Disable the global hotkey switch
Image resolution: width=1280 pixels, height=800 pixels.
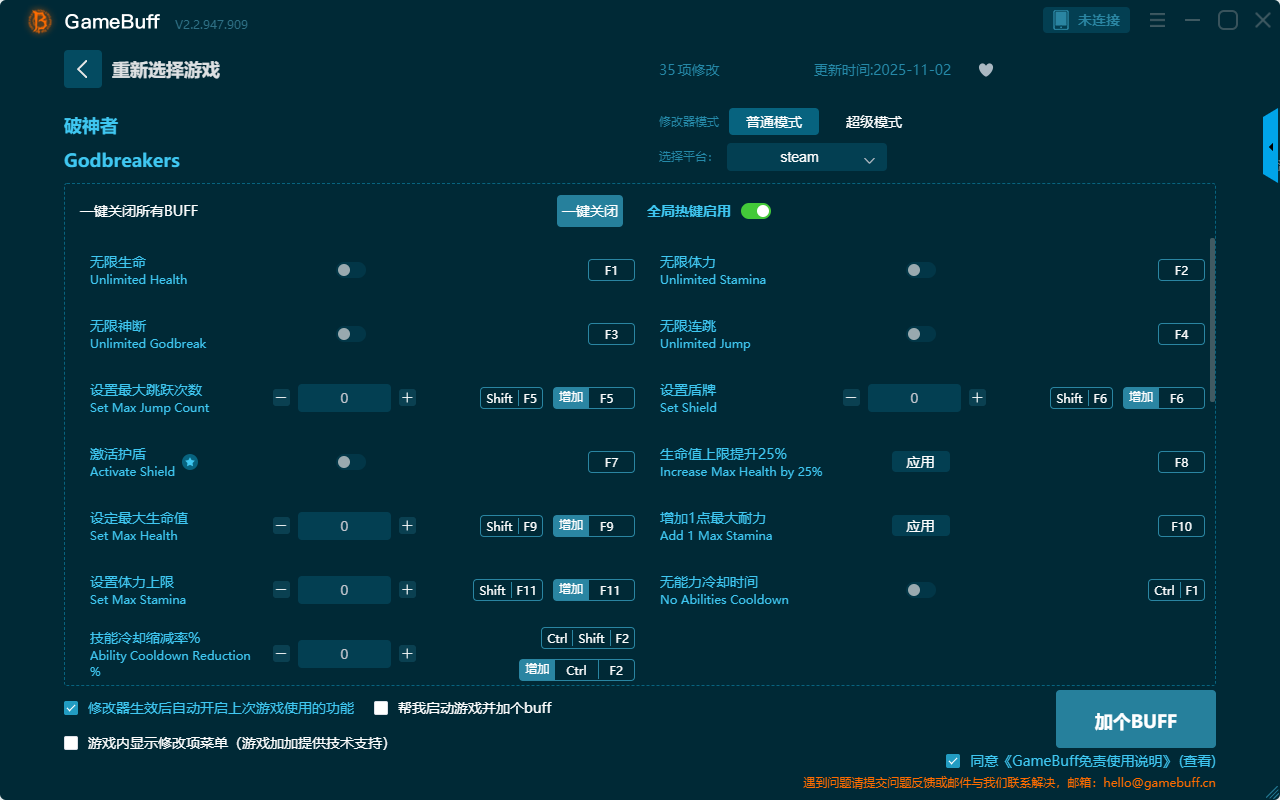click(756, 211)
